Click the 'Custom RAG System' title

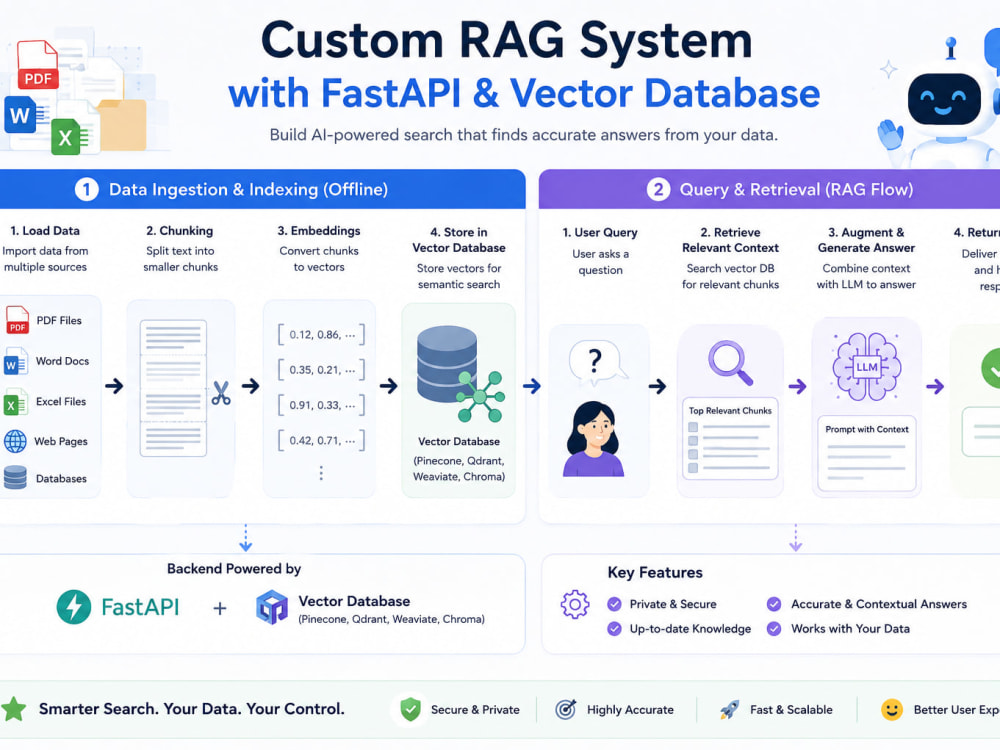506,40
